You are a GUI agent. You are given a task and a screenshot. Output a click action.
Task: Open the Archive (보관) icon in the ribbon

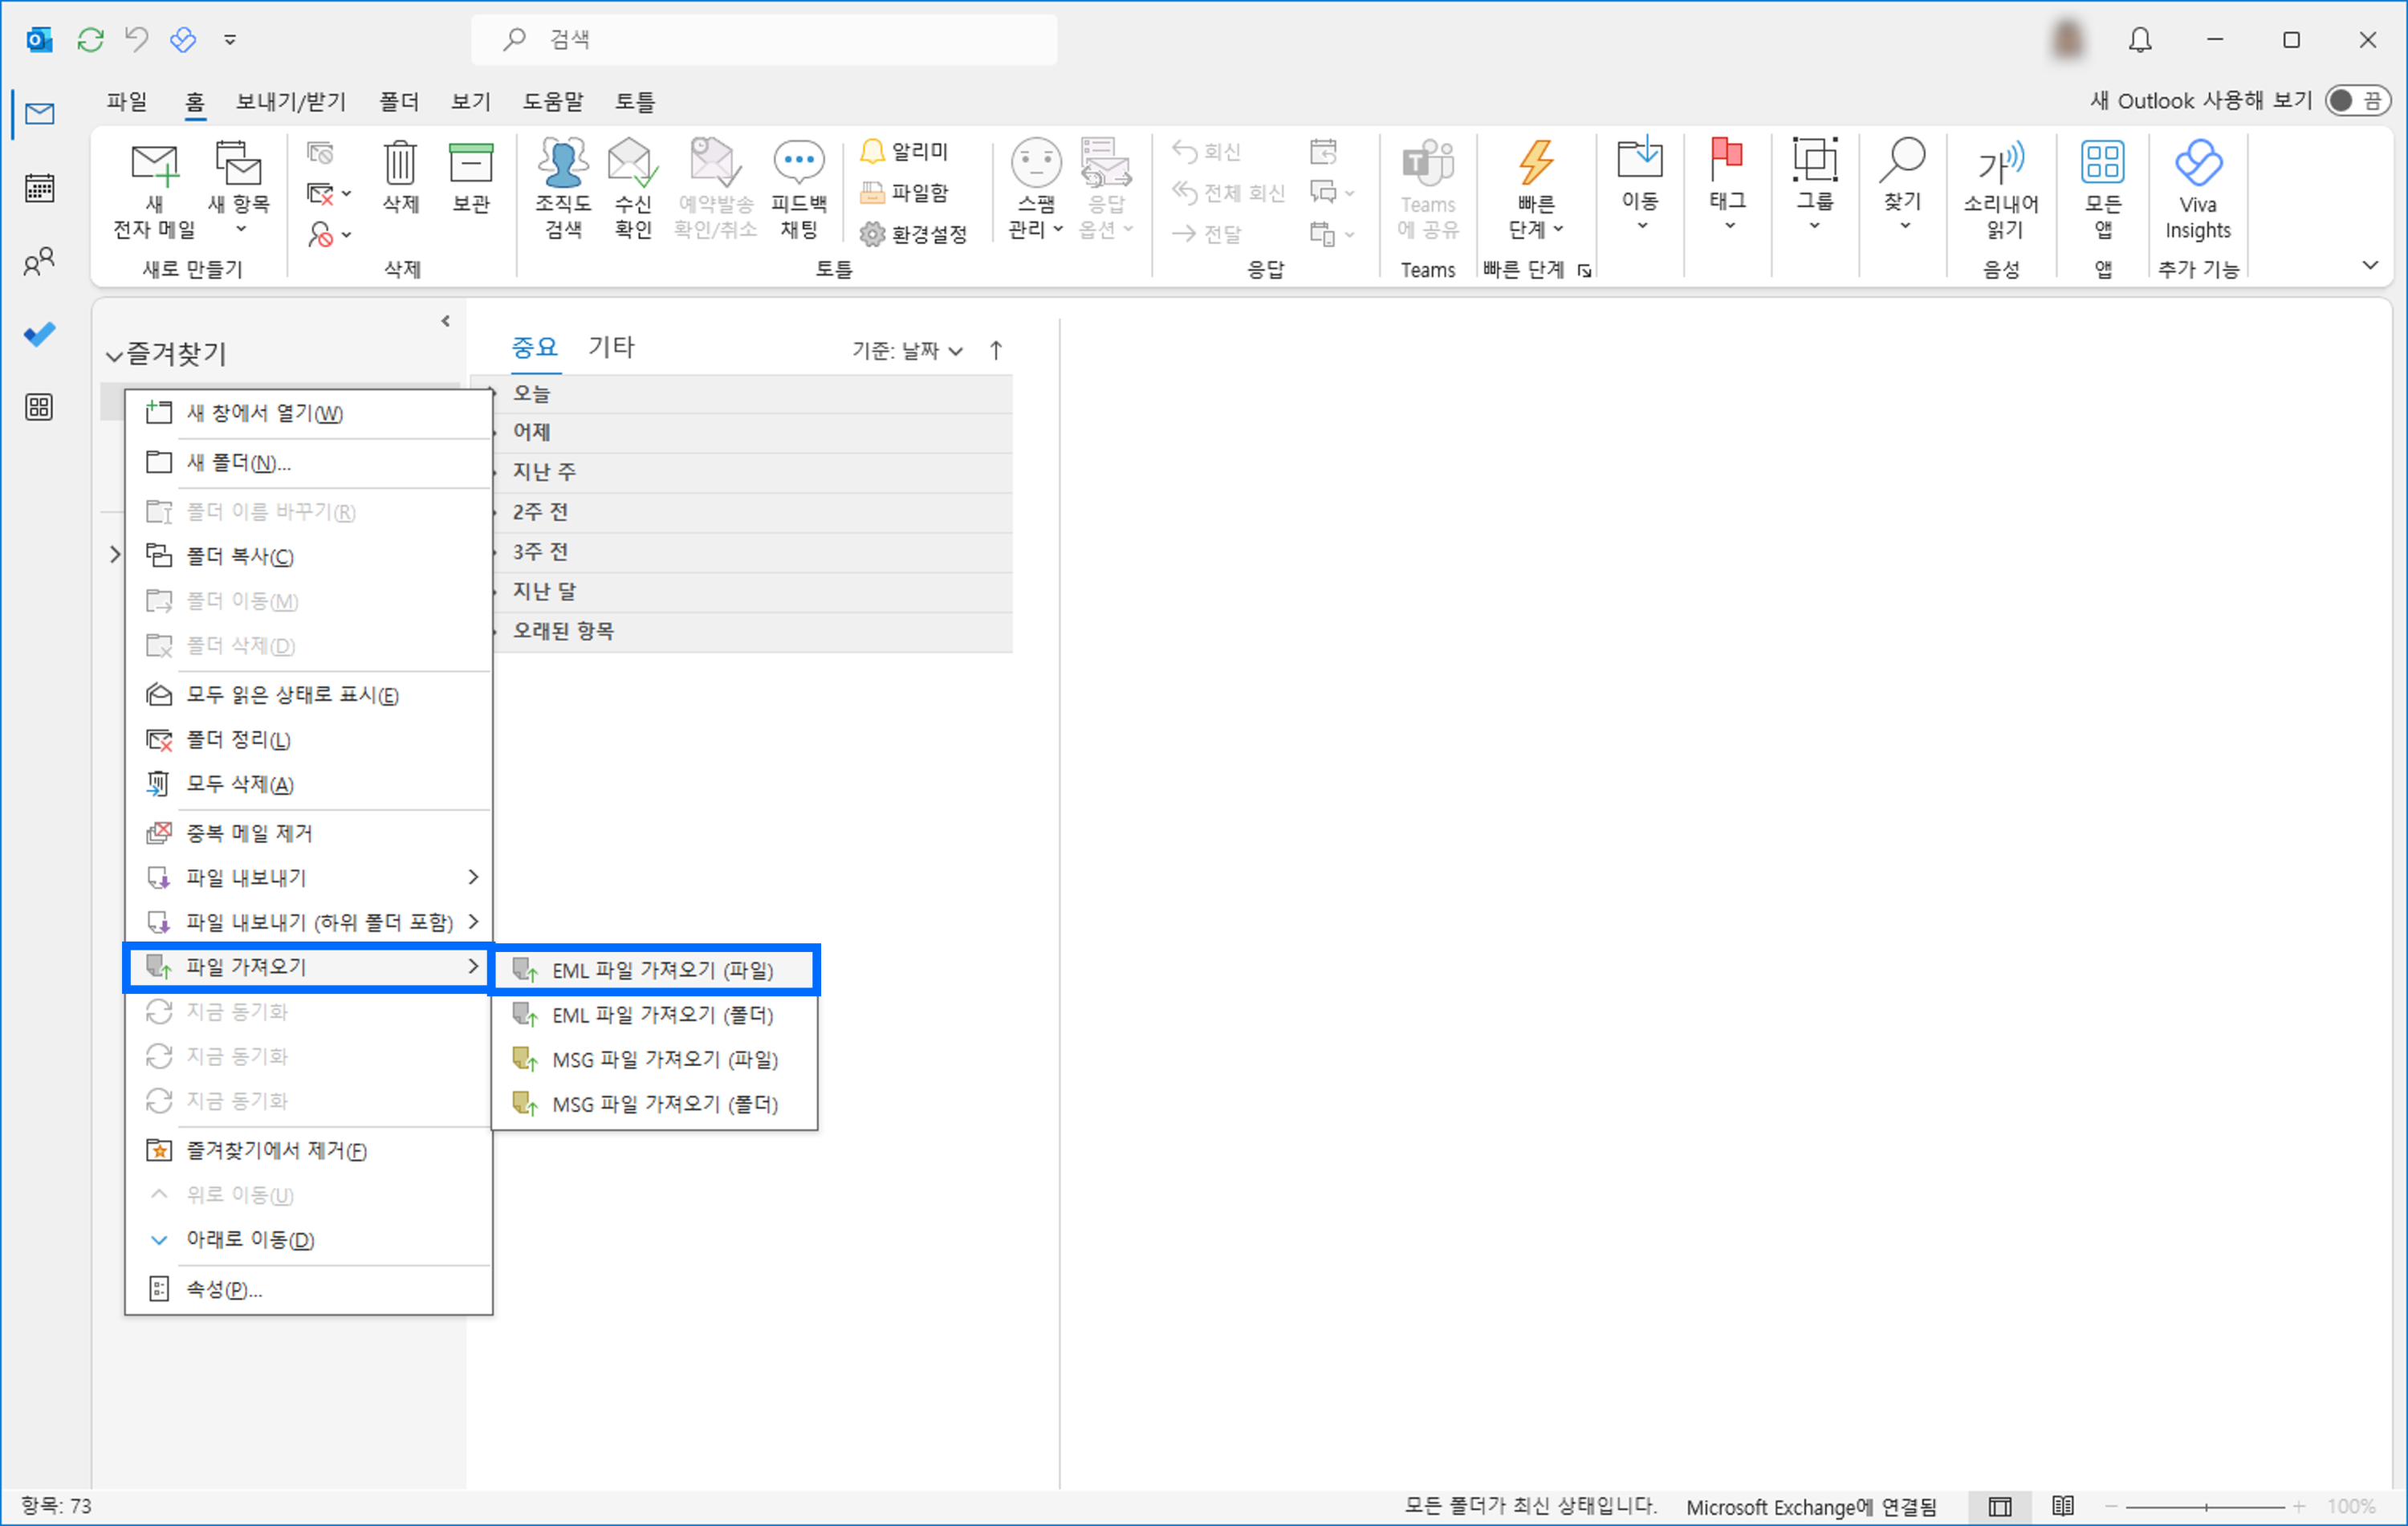(471, 164)
